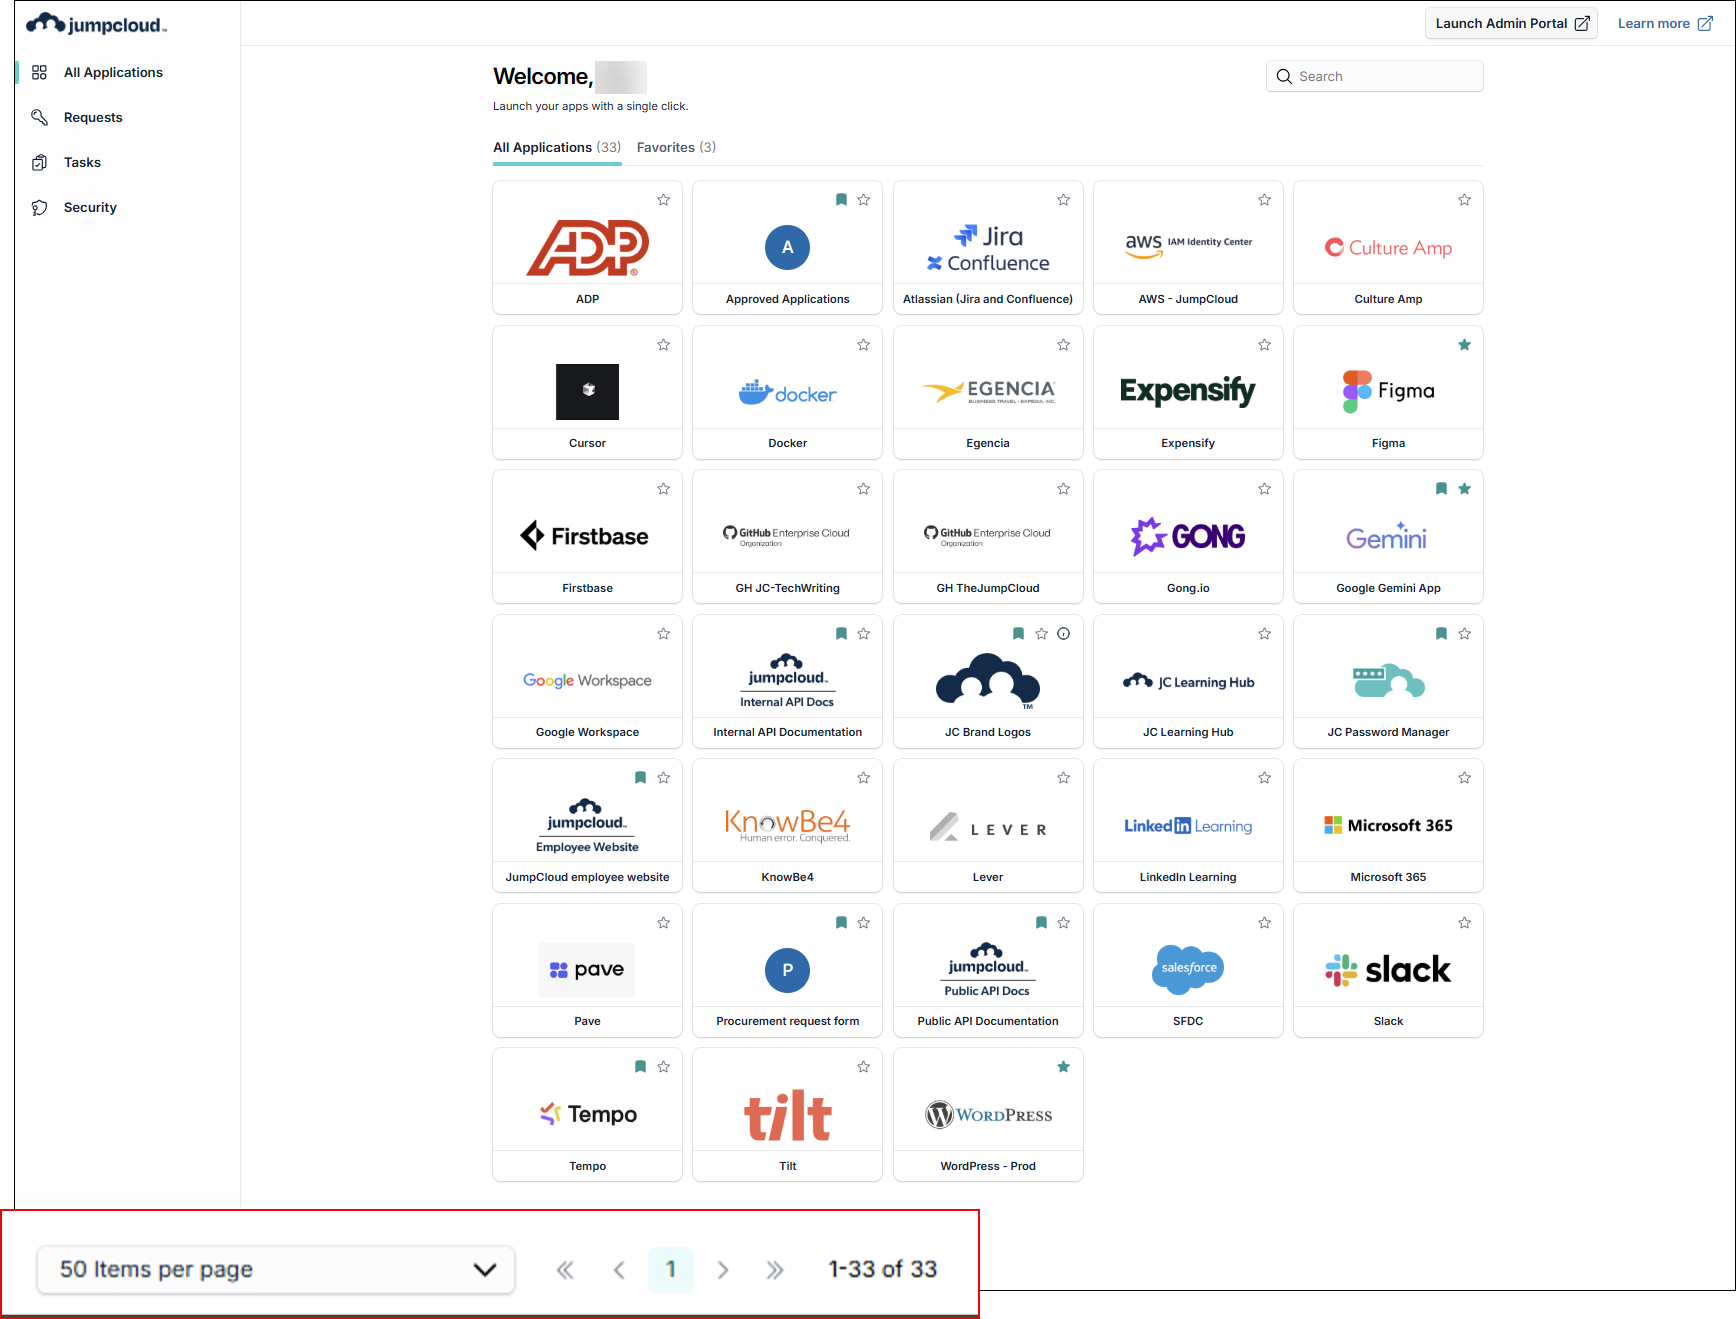Click the bookmark icon on Approved Applications
The image size is (1736, 1319).
click(841, 200)
